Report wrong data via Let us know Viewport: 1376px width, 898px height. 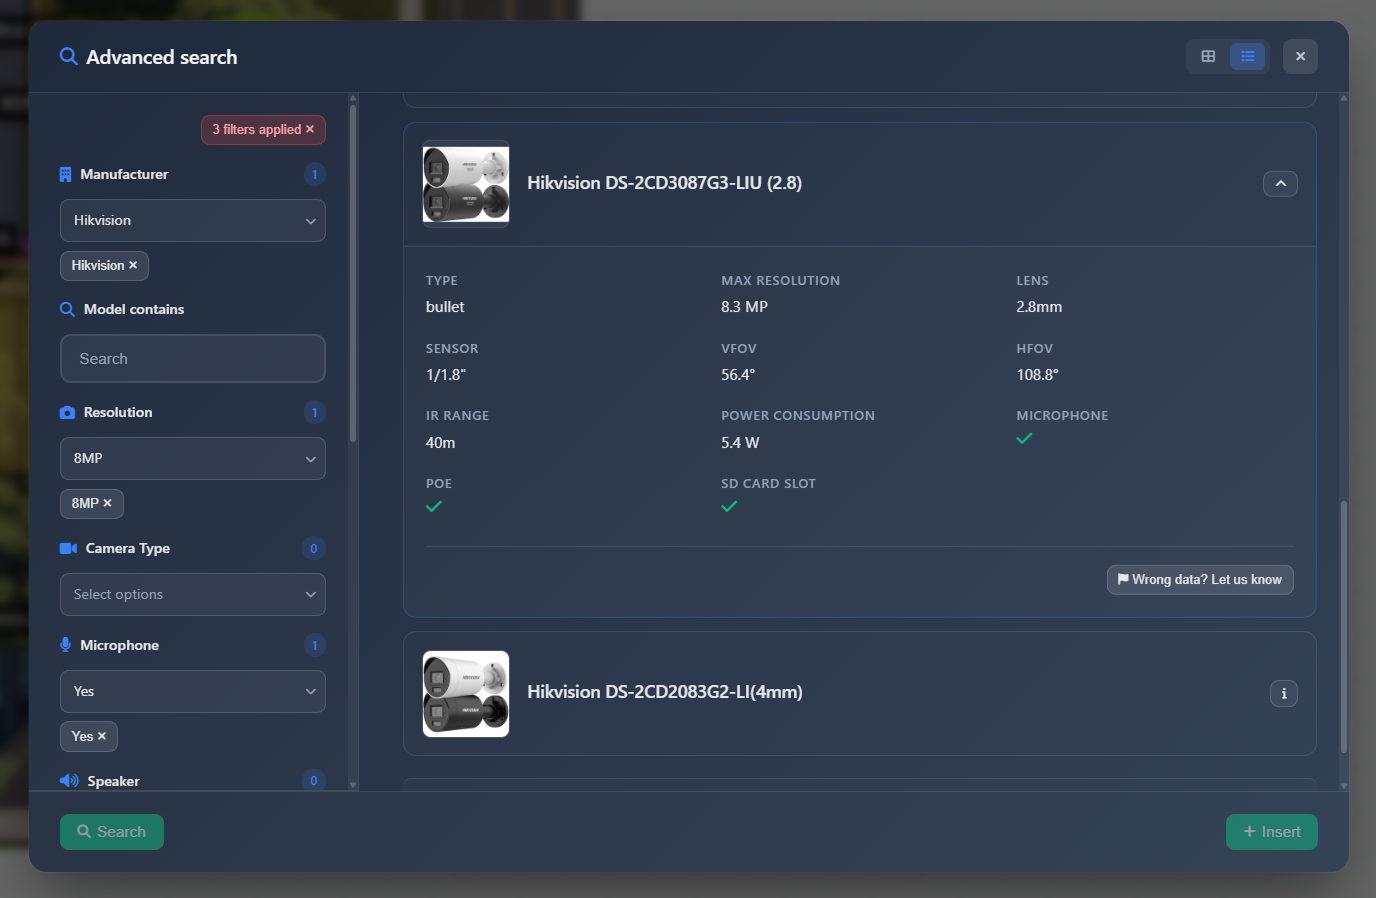(1200, 579)
